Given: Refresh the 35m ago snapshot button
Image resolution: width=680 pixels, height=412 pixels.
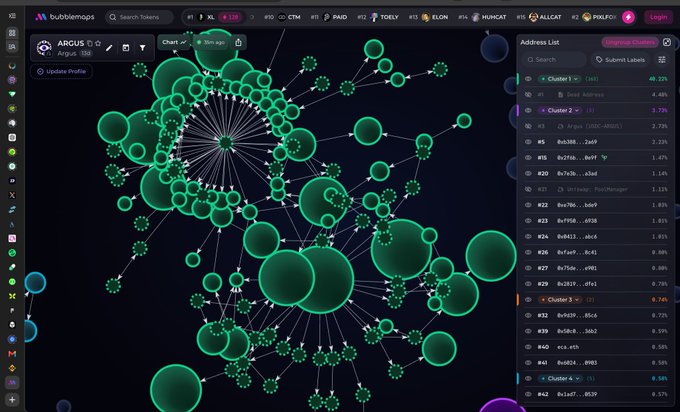Looking at the screenshot, I should [x=210, y=43].
